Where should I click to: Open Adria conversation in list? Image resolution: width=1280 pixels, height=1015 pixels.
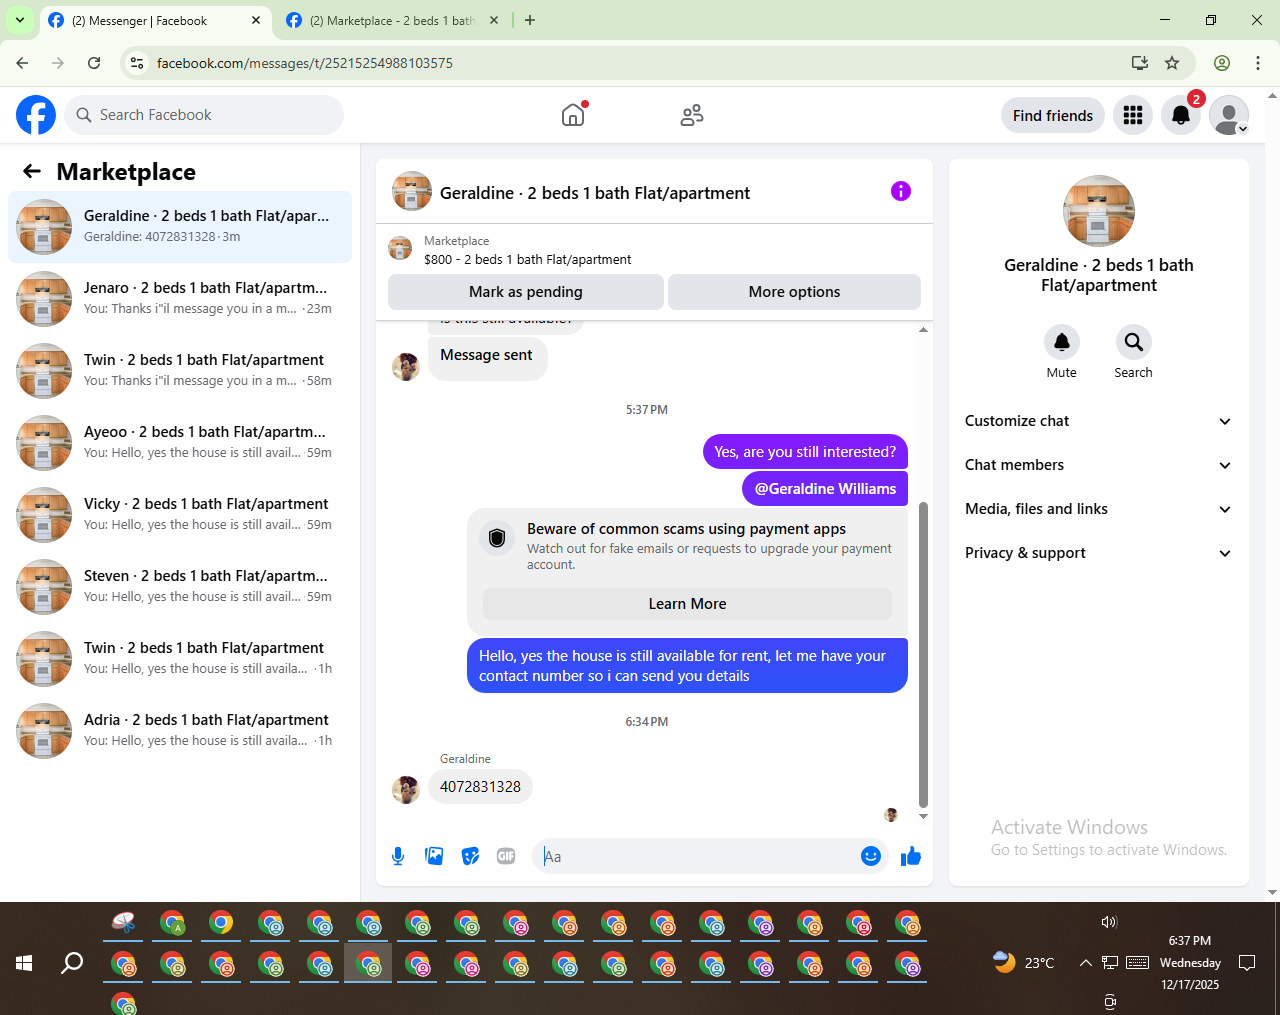(180, 731)
